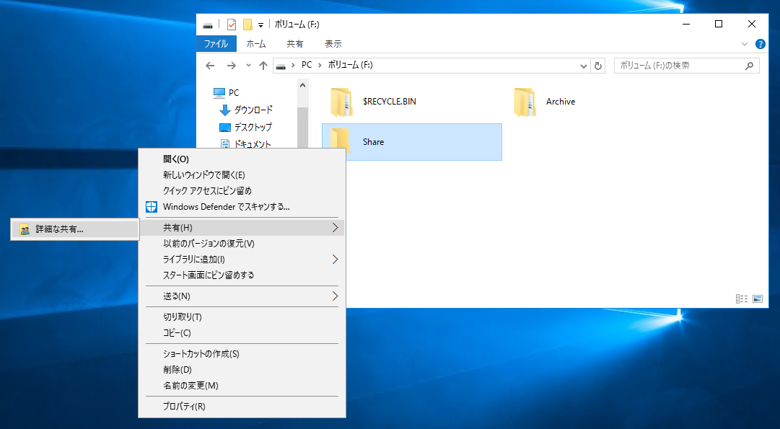Viewport: 780px width, 429px height.
Task: Choose 削除(D) in context menu
Action: 242,370
